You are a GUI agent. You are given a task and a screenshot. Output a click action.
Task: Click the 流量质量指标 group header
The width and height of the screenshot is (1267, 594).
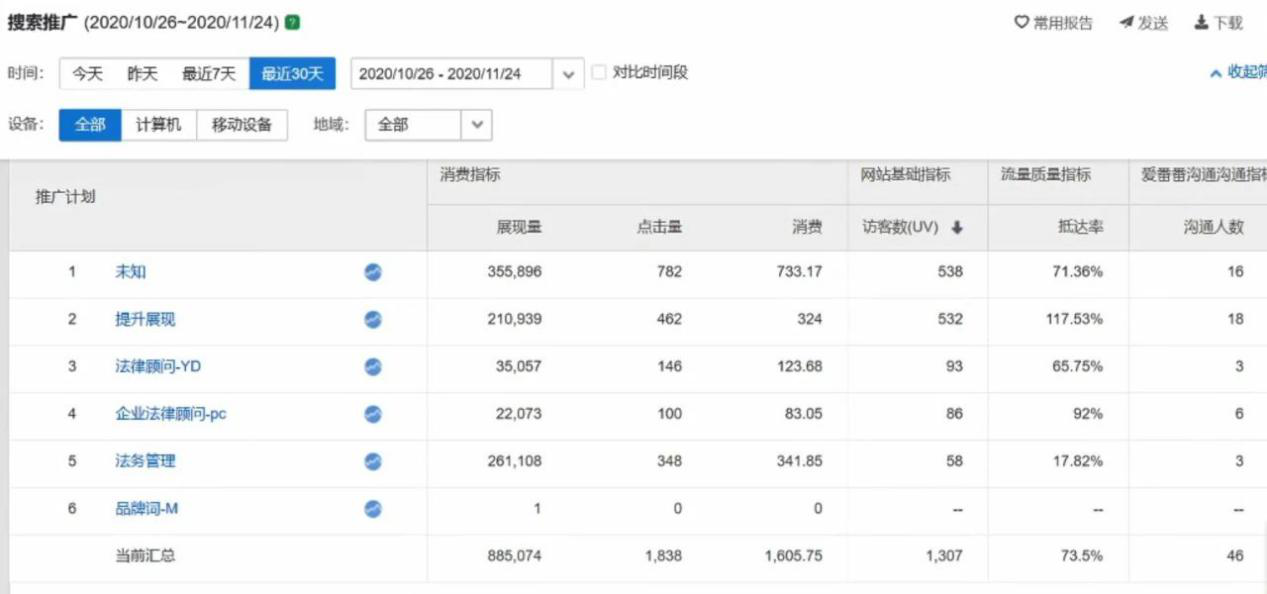tap(1046, 175)
